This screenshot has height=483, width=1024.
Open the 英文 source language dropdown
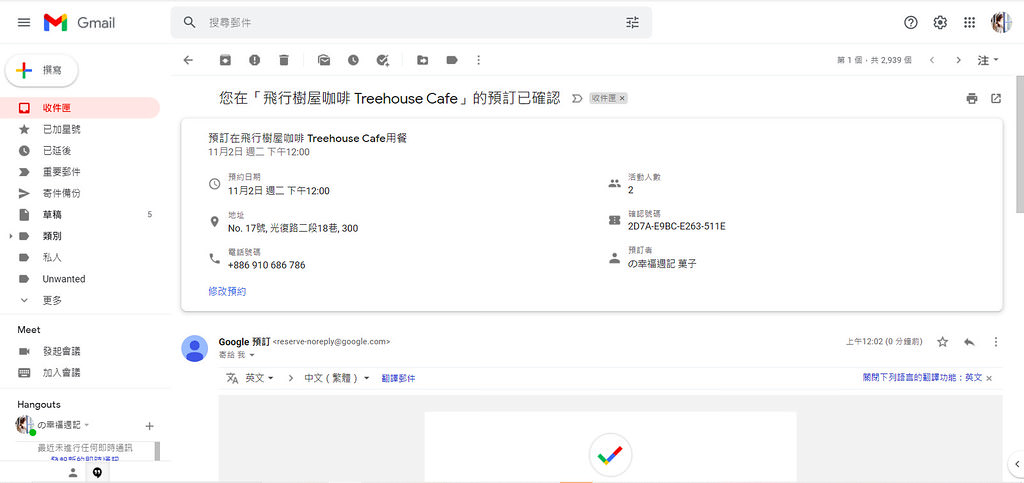click(x=259, y=379)
